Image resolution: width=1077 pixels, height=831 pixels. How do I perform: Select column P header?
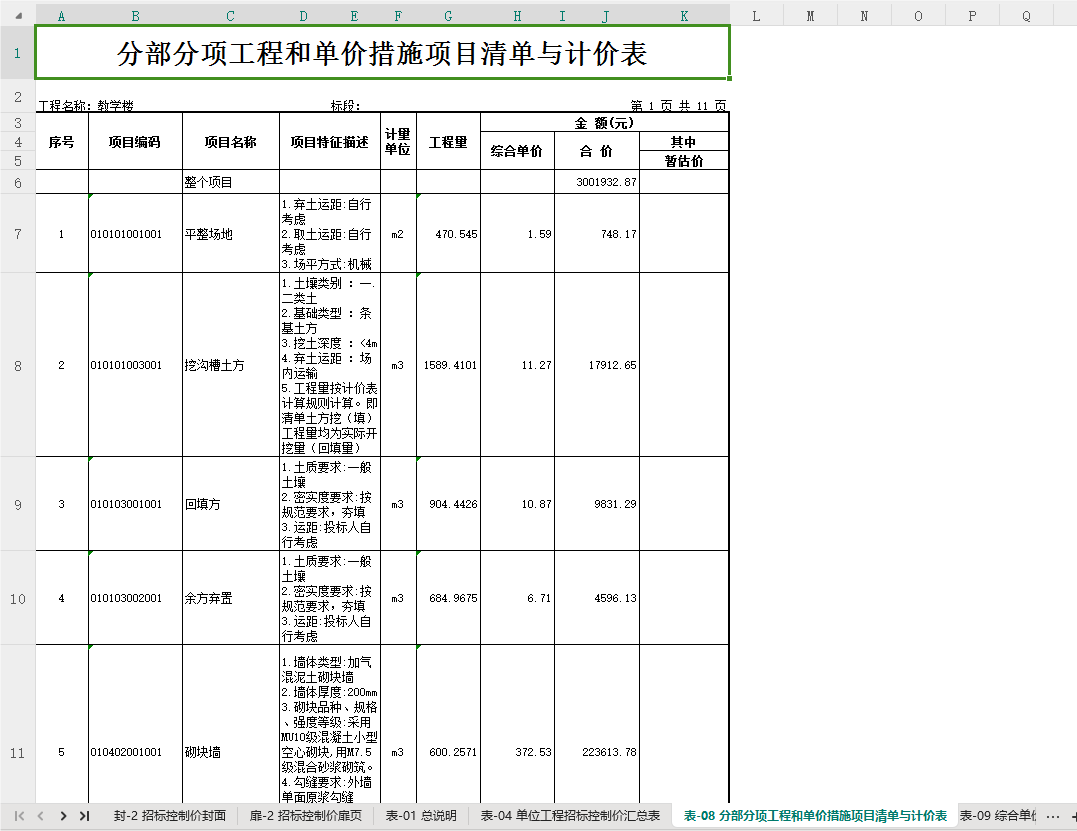[972, 16]
